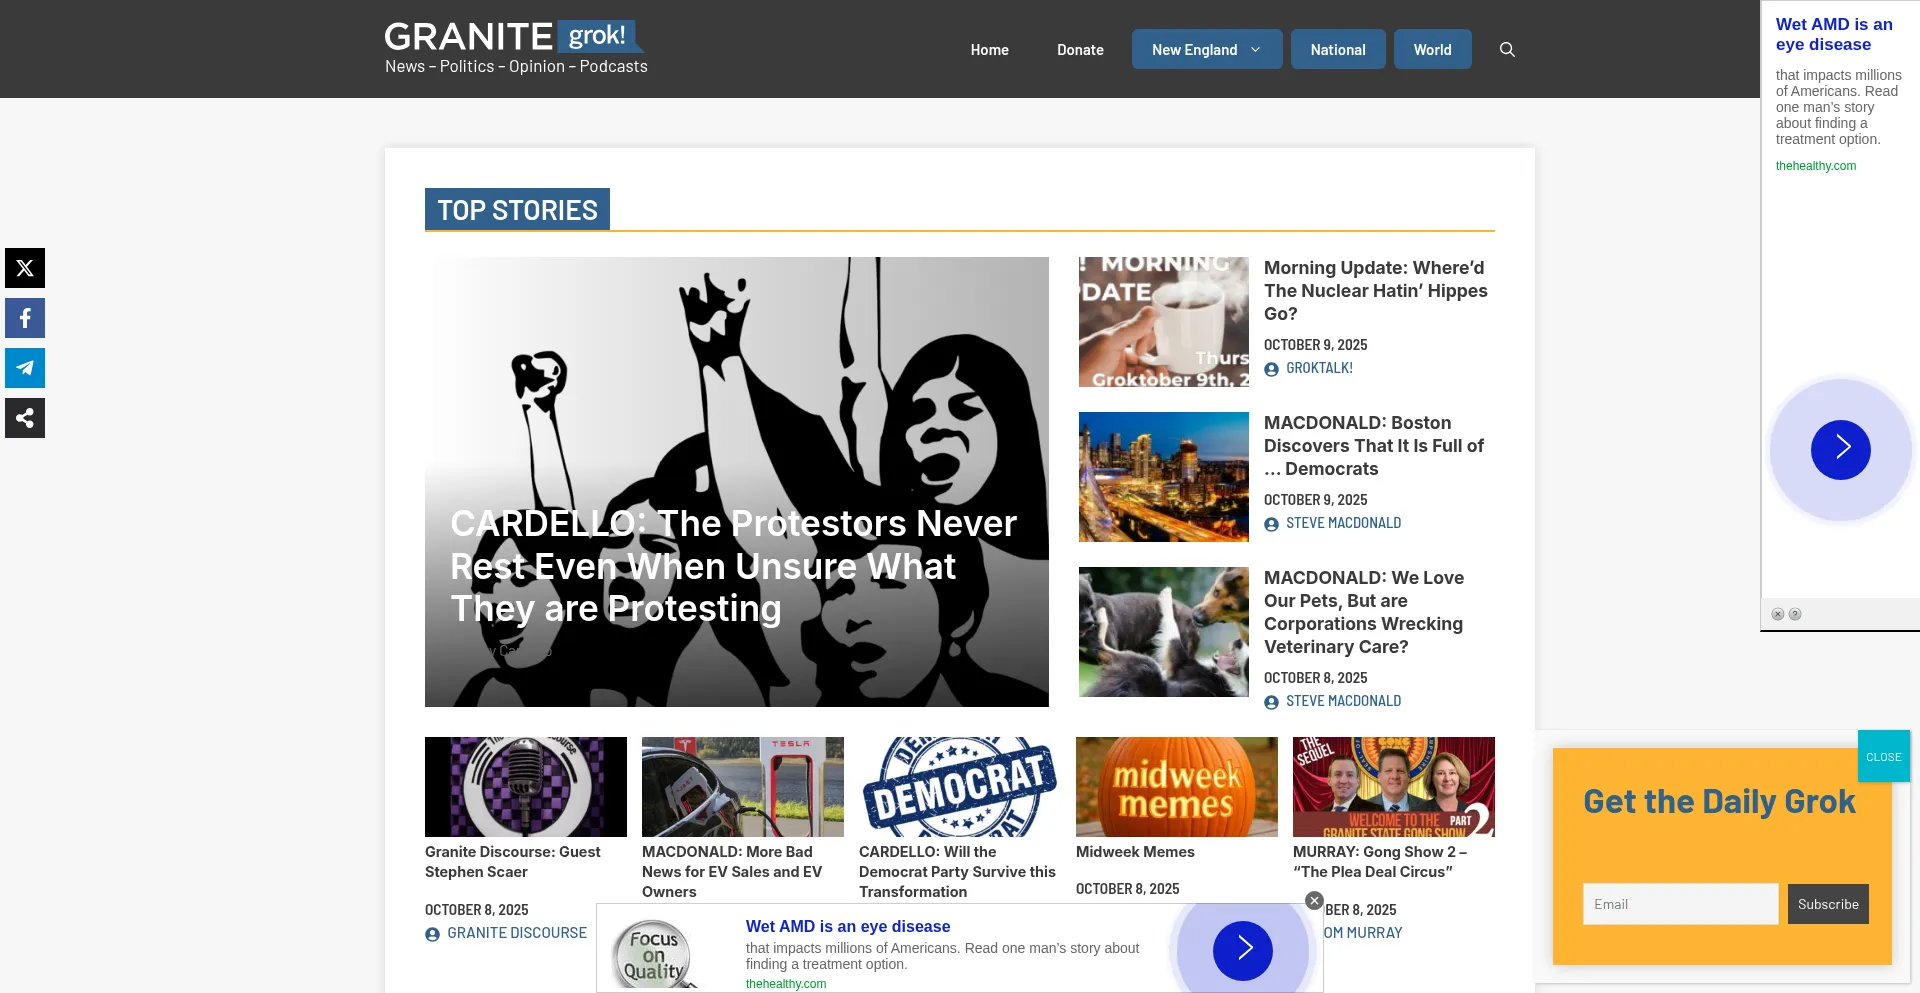Open the National menu item
The image size is (1920, 993).
click(1338, 50)
